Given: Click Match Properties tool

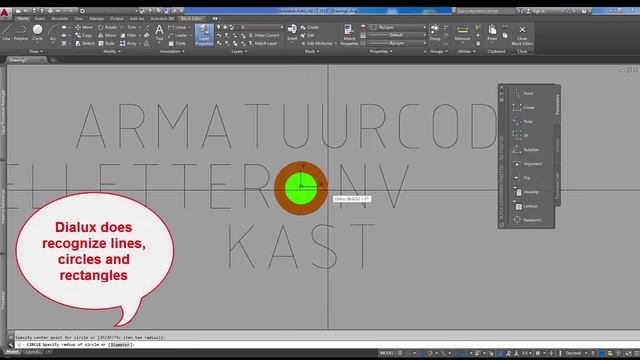Looking at the screenshot, I should point(349,35).
